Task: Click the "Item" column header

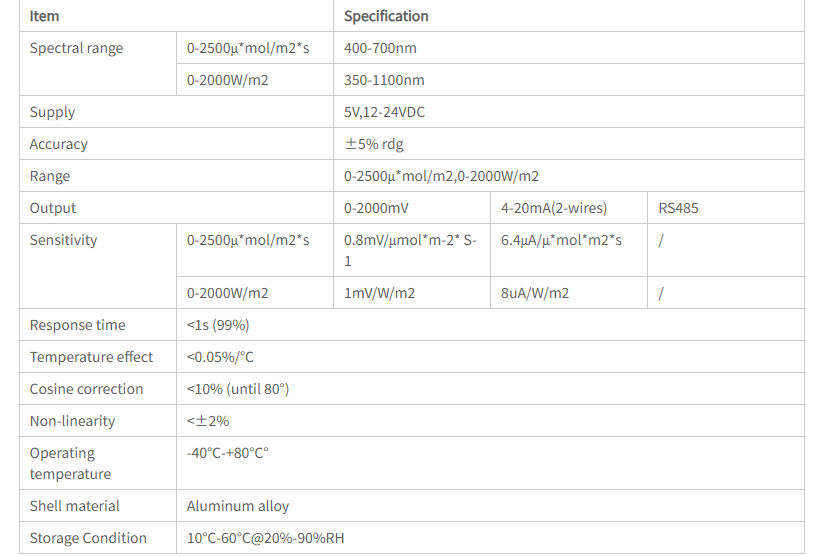Action: (44, 16)
